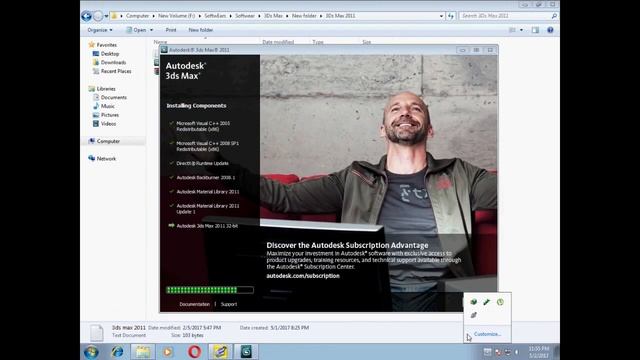Launch Opera browser from the taskbar
The height and width of the screenshot is (360, 640).
(x=194, y=351)
